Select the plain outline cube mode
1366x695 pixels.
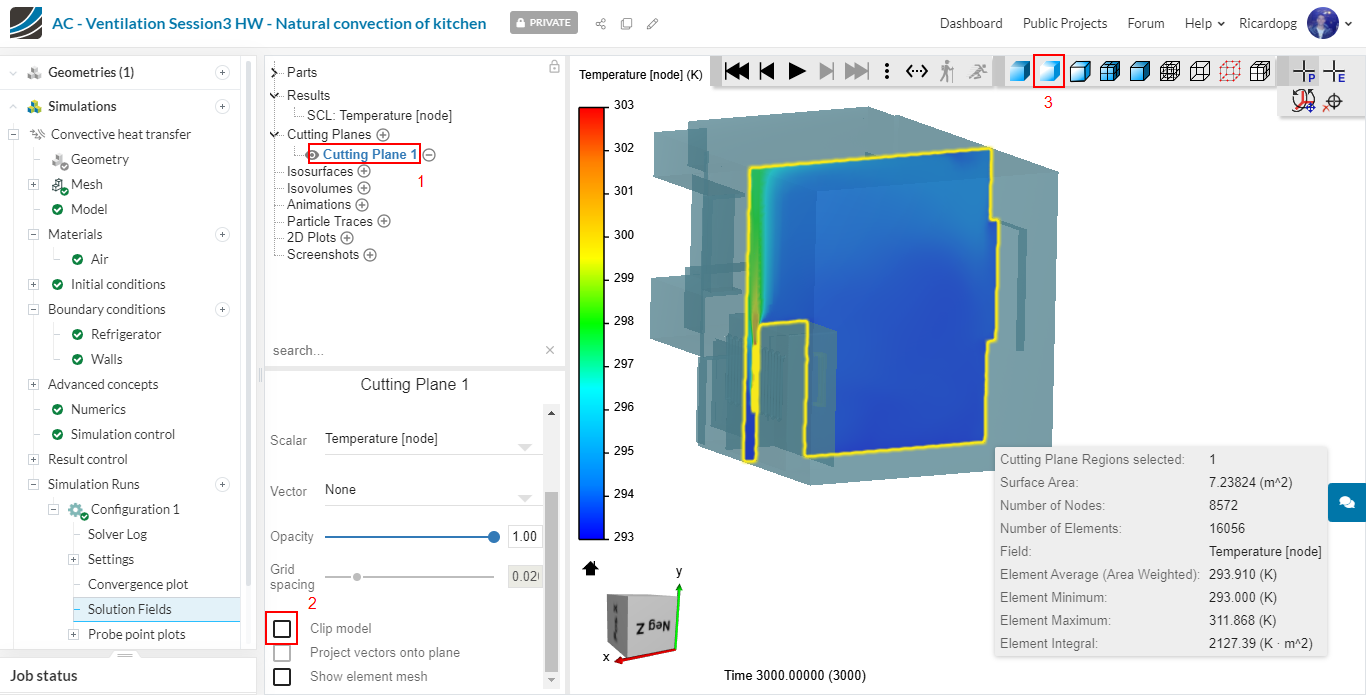(x=1200, y=71)
